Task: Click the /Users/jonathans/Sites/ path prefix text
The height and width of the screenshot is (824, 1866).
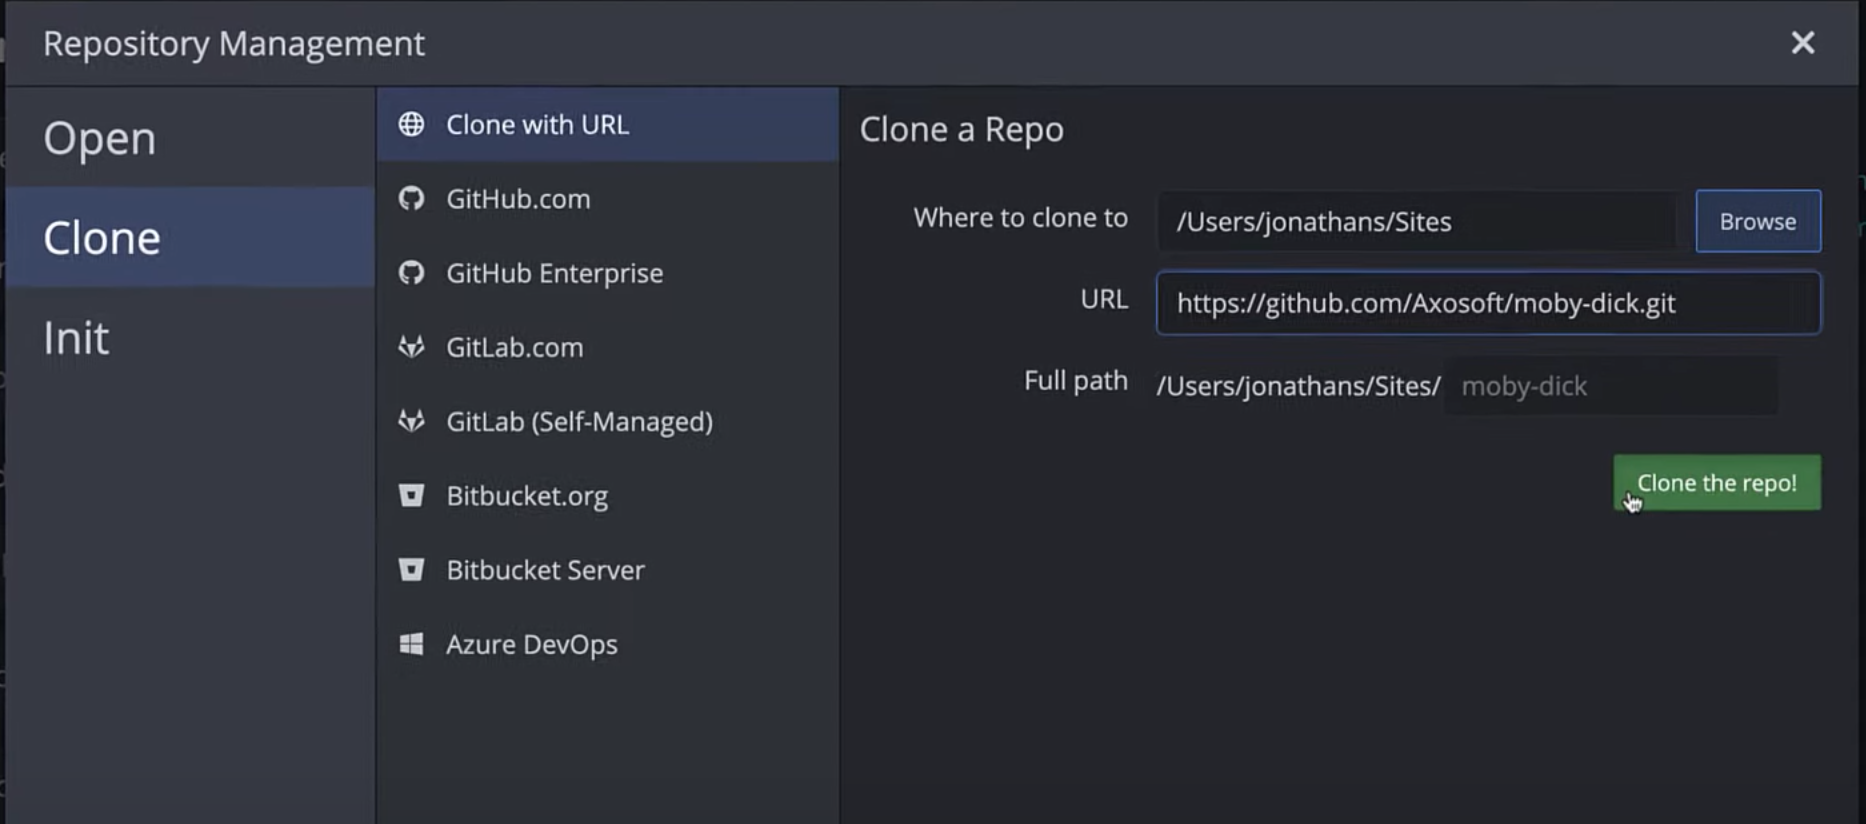Action: click(1298, 386)
